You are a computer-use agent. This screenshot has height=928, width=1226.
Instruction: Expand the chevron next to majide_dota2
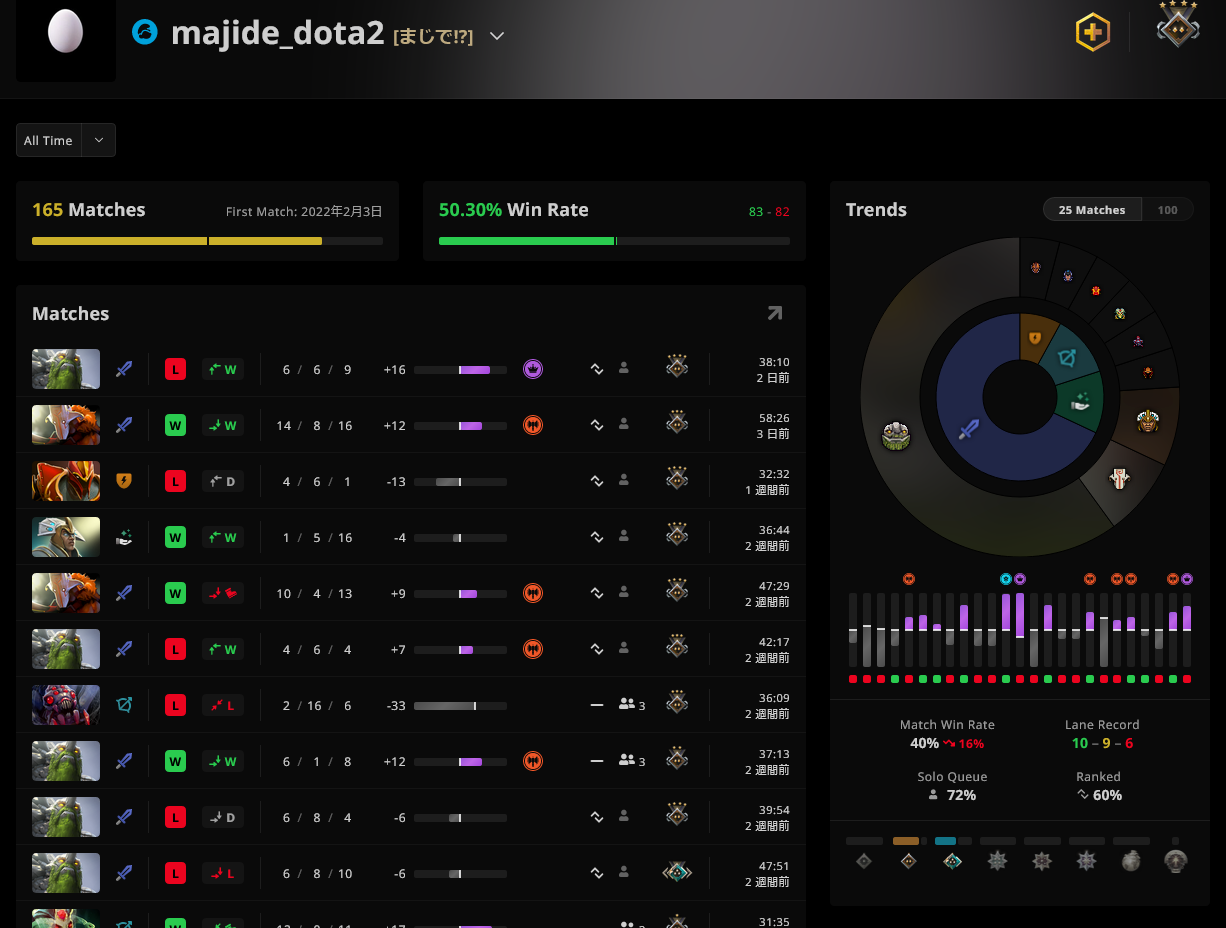point(497,36)
